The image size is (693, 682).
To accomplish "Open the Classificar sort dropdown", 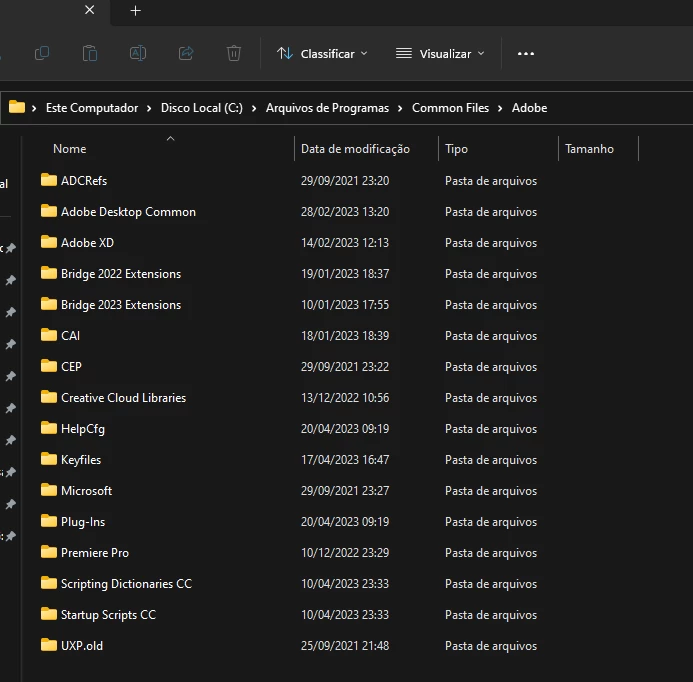I will point(322,54).
